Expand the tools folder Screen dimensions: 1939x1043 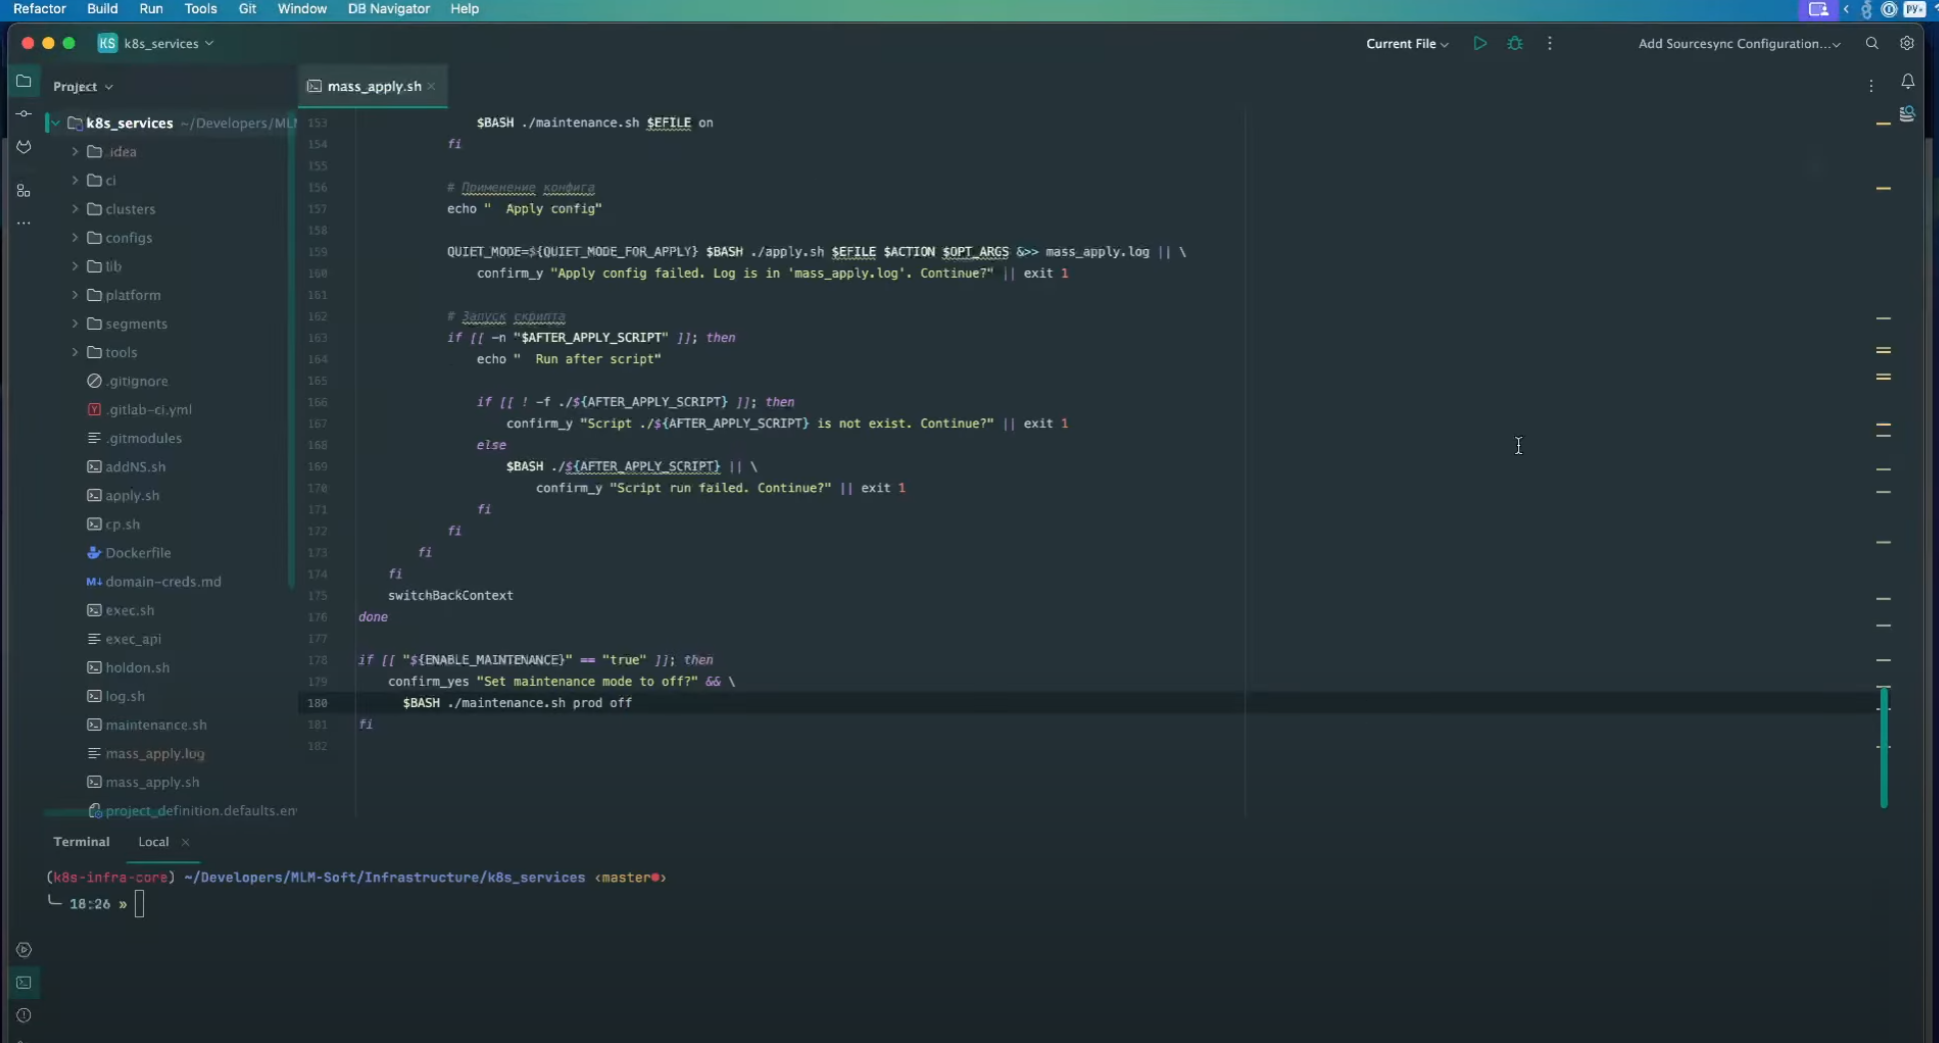(x=75, y=352)
